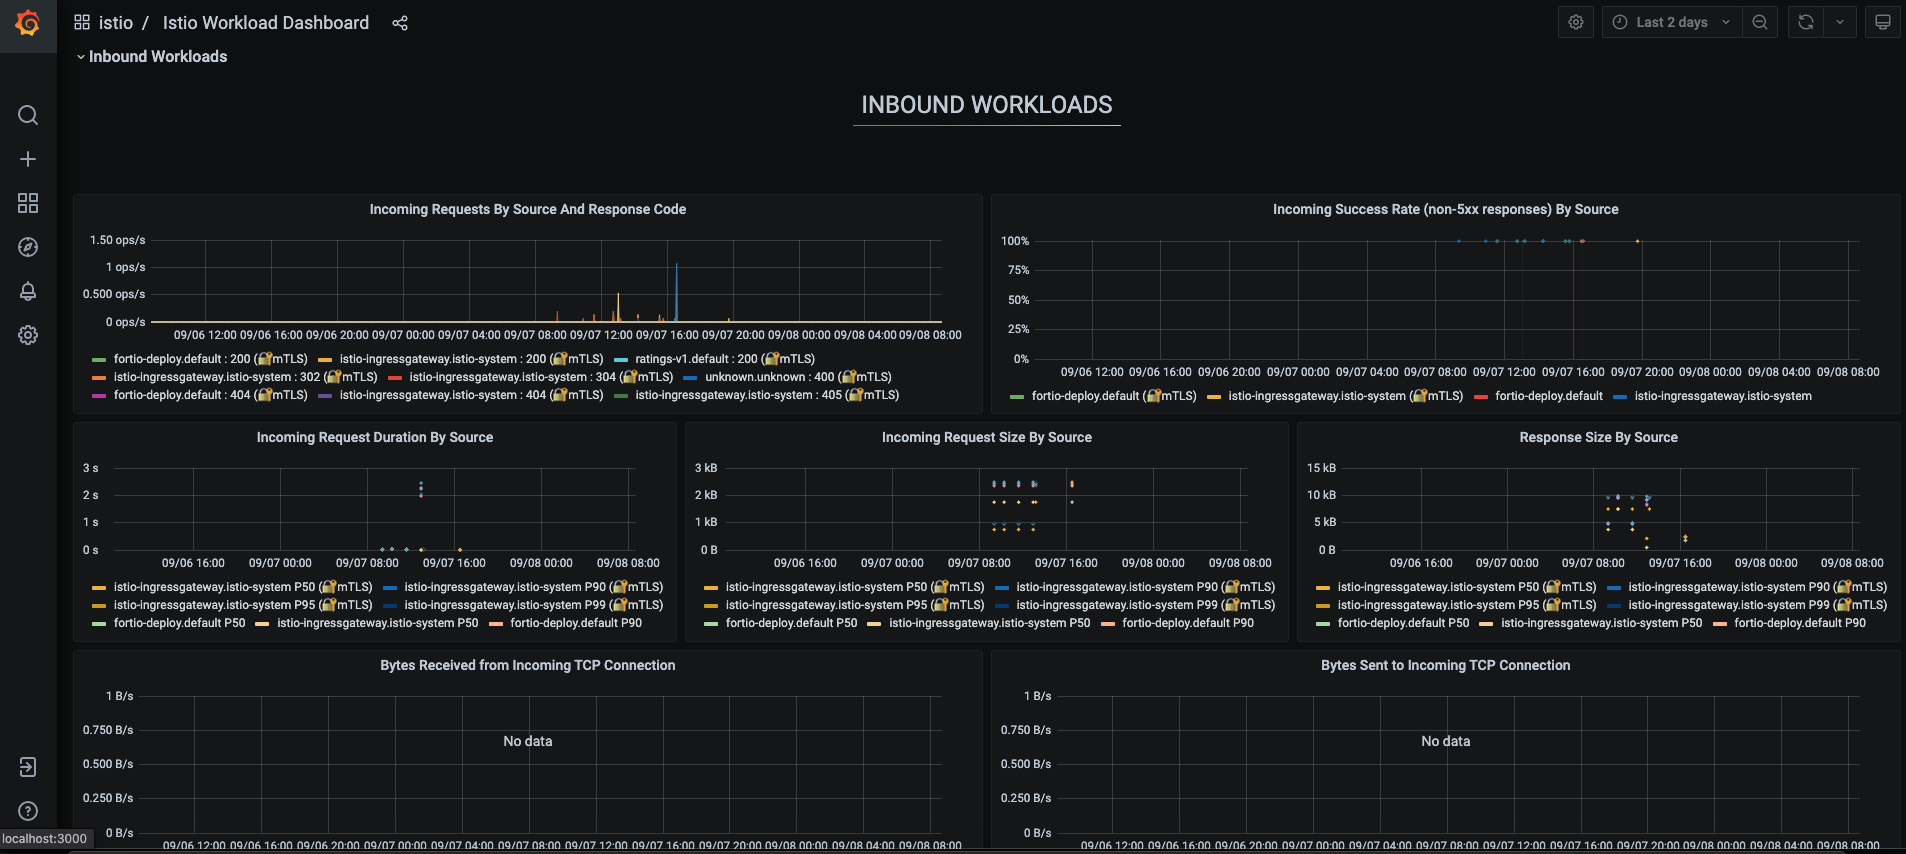
Task: Click the plus Create icon in sidebar
Action: pyautogui.click(x=28, y=159)
